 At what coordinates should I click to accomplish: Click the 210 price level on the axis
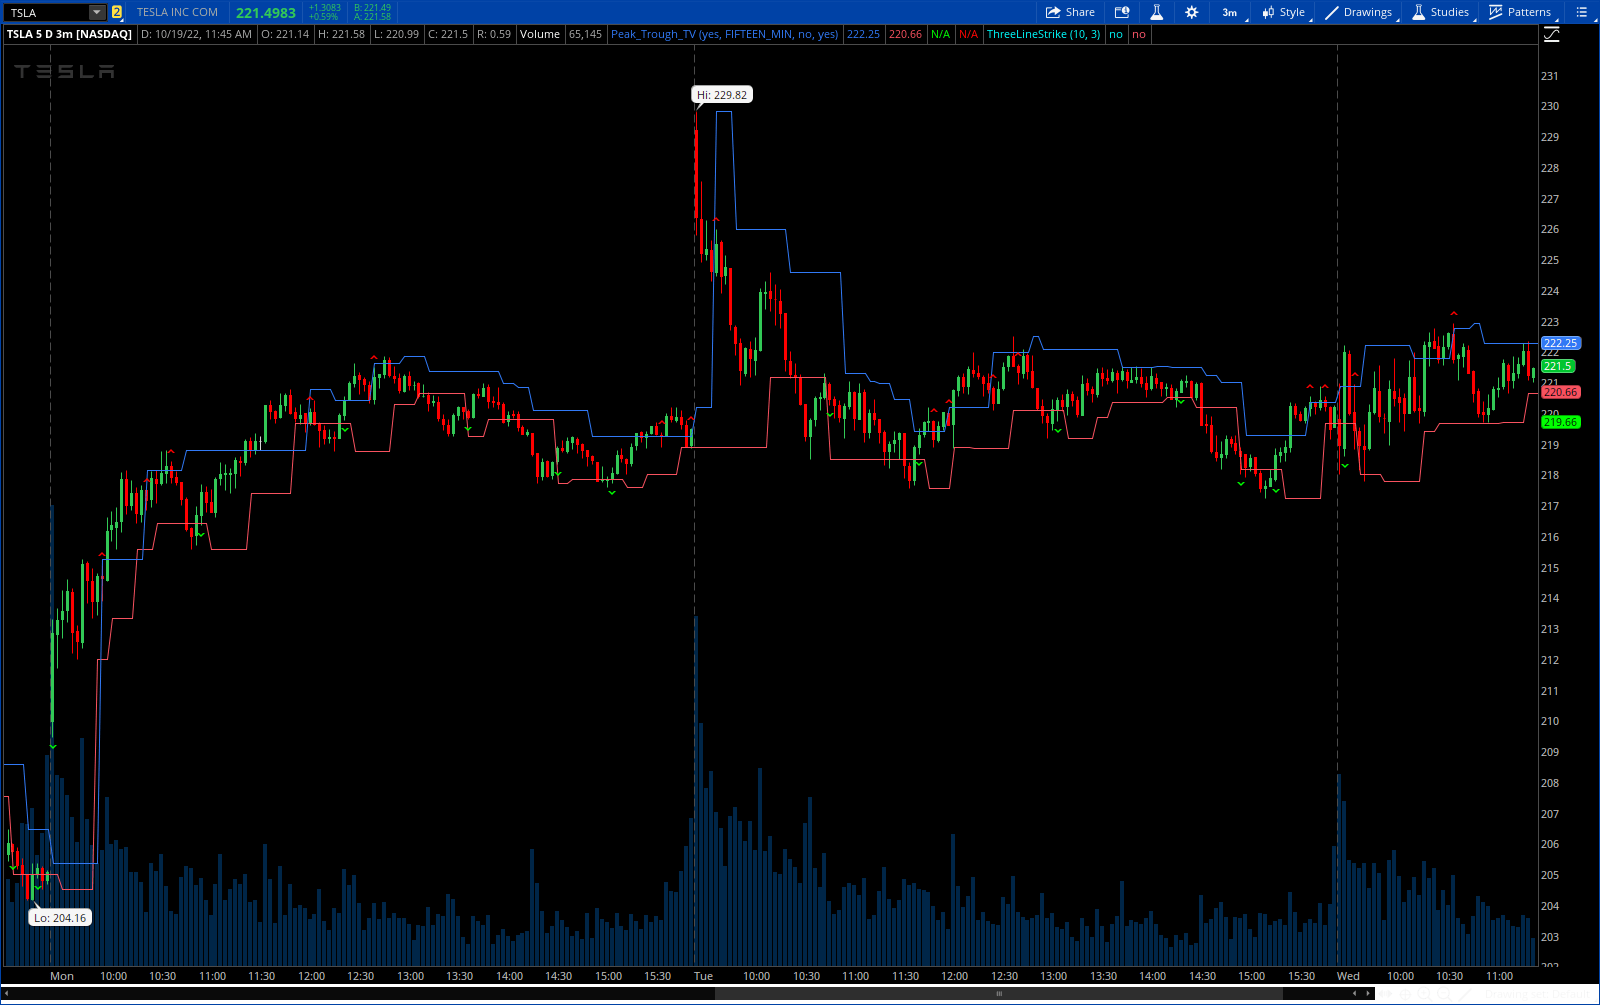pos(1550,721)
